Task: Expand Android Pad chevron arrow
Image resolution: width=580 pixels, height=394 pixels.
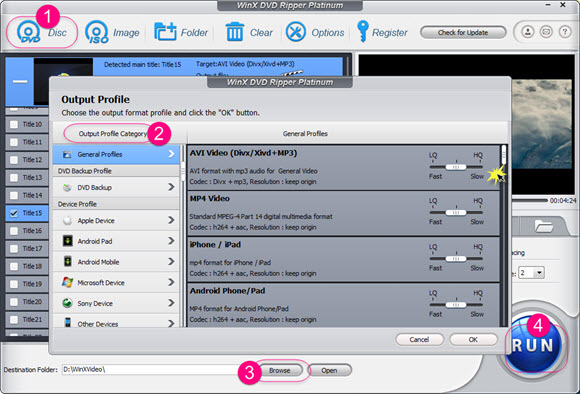Action: tap(171, 241)
